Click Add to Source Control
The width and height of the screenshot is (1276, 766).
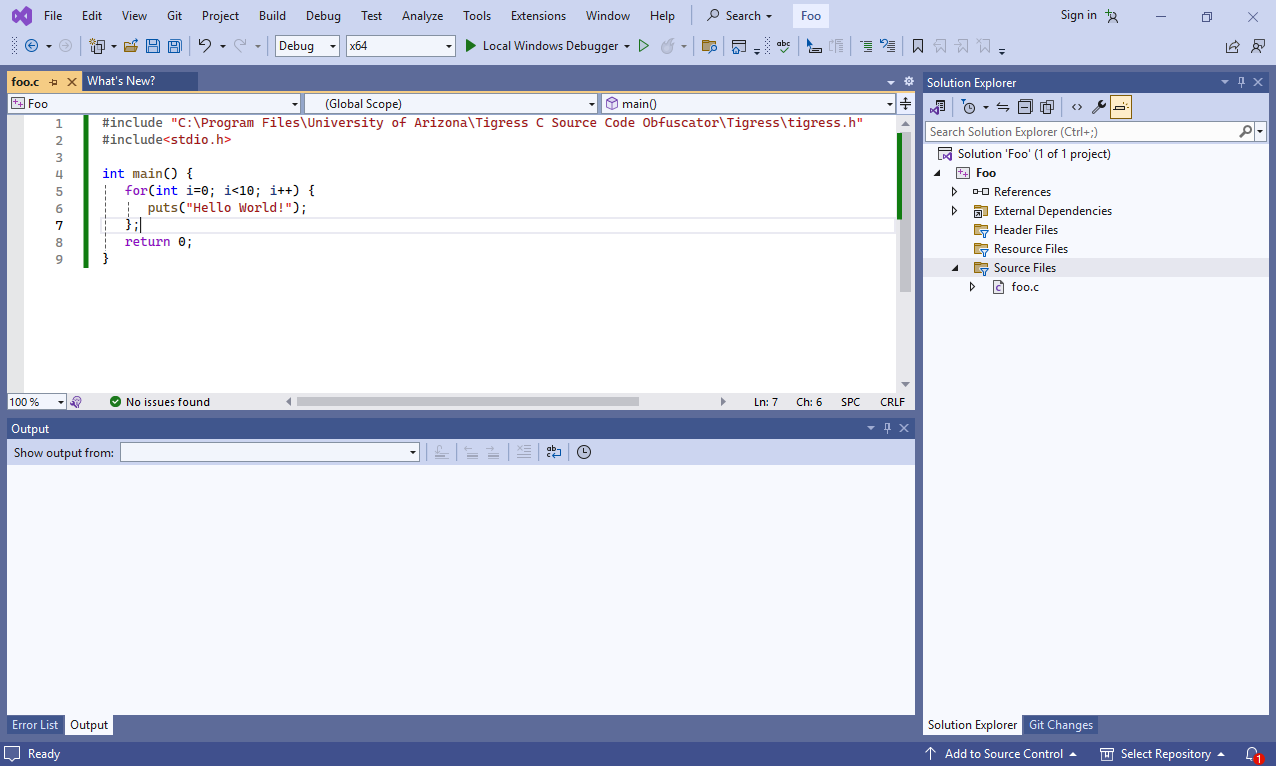tap(1003, 754)
